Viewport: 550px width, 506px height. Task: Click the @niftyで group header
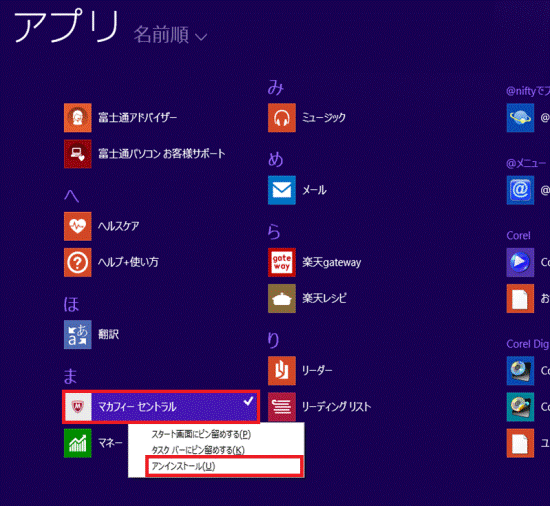point(528,91)
